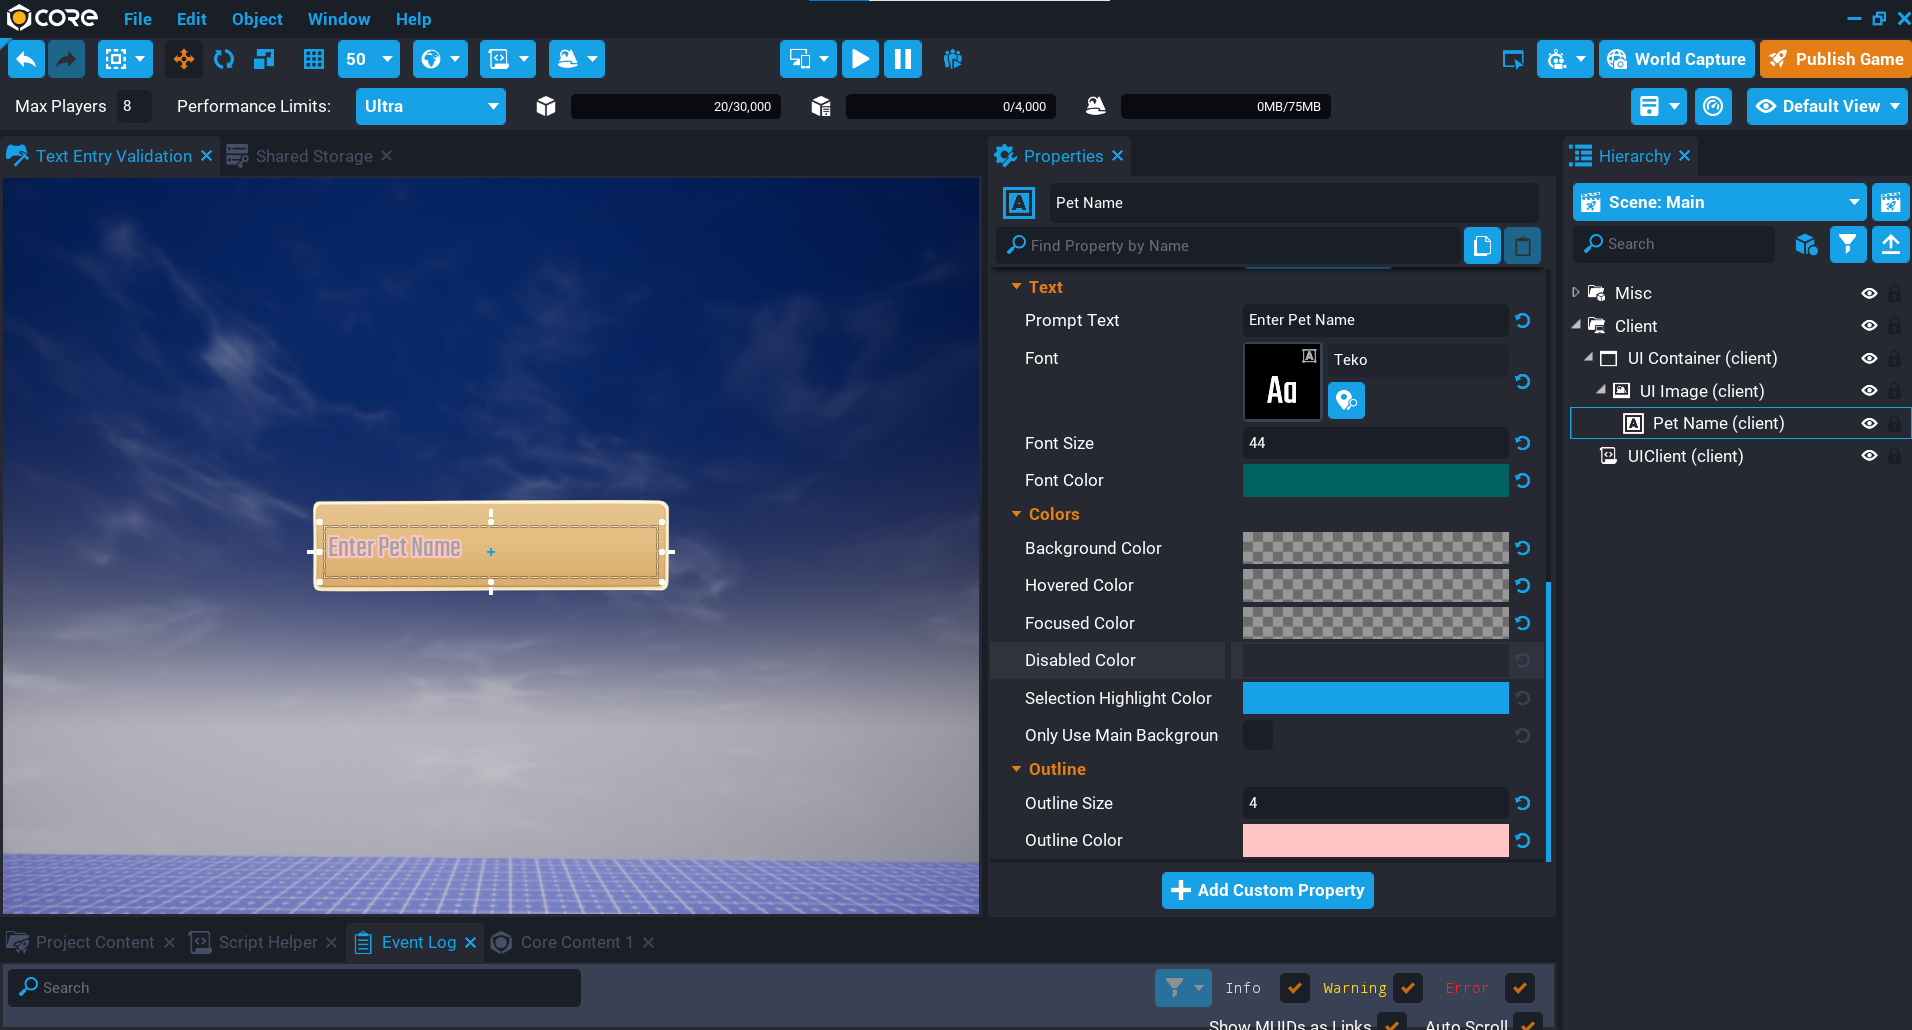Switch to the Shared Storage tab
1912x1030 pixels.
coord(313,156)
